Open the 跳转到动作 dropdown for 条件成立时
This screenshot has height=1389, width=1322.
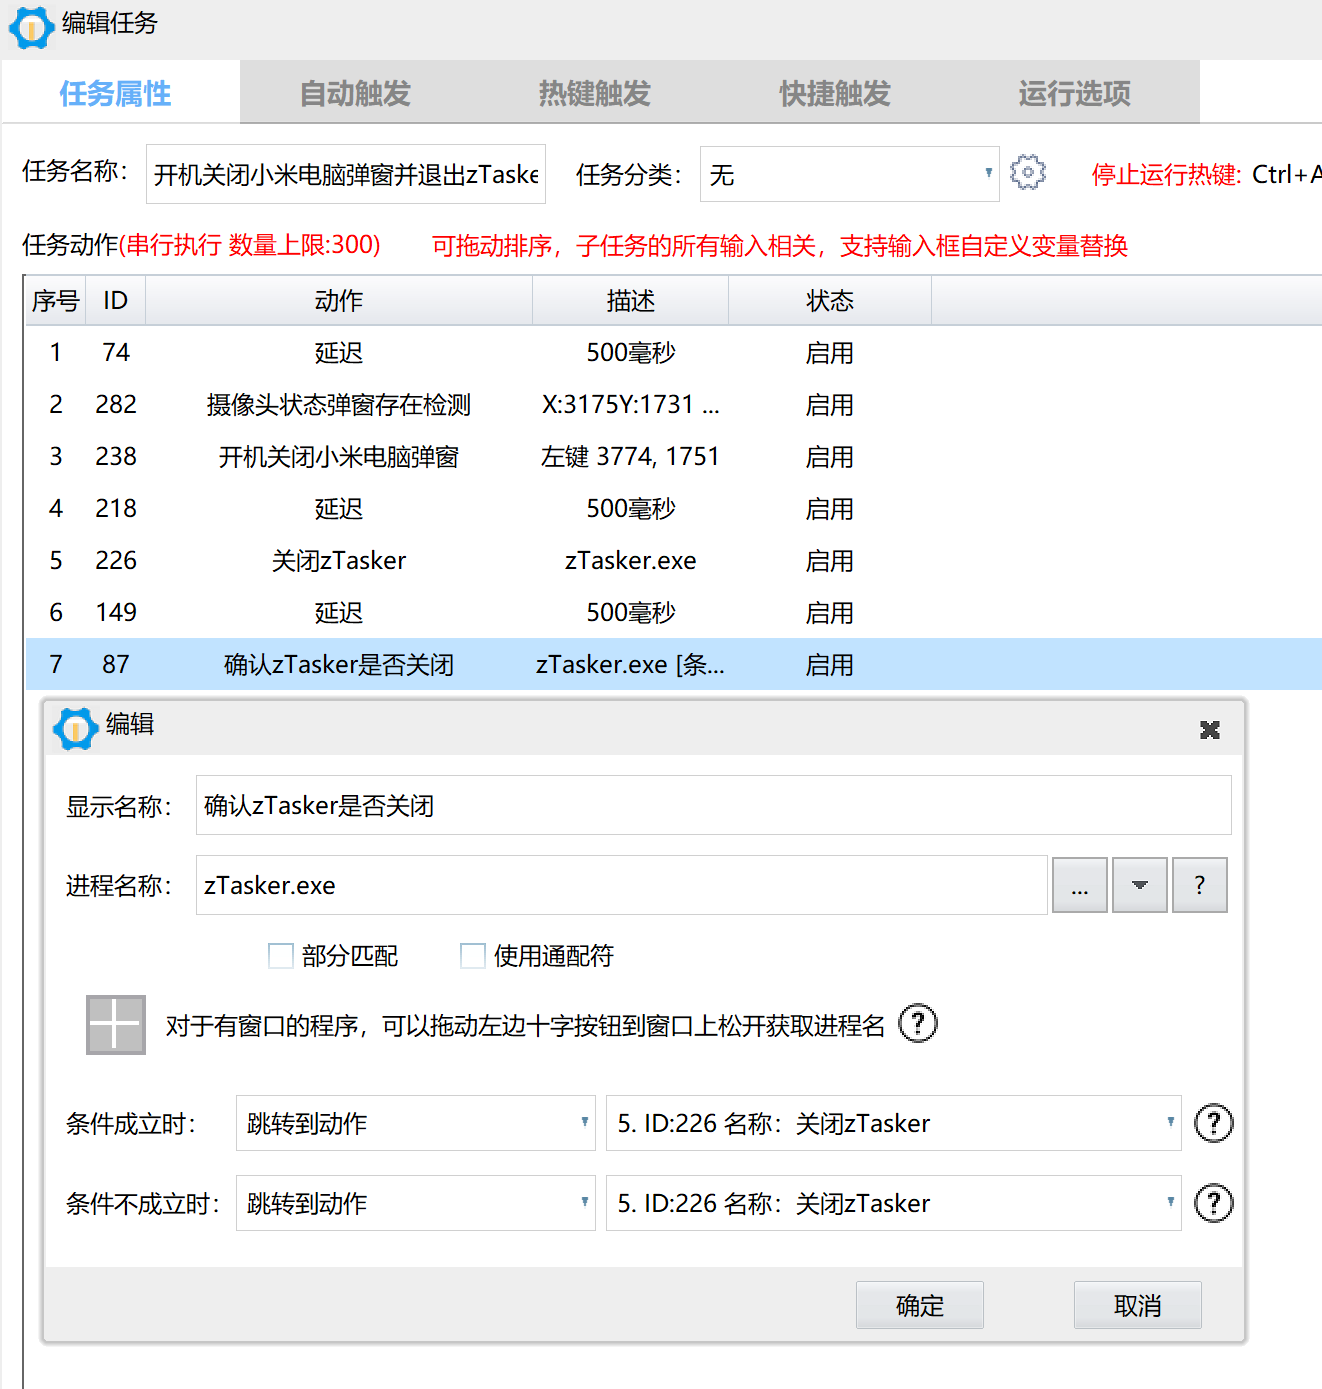(414, 1123)
